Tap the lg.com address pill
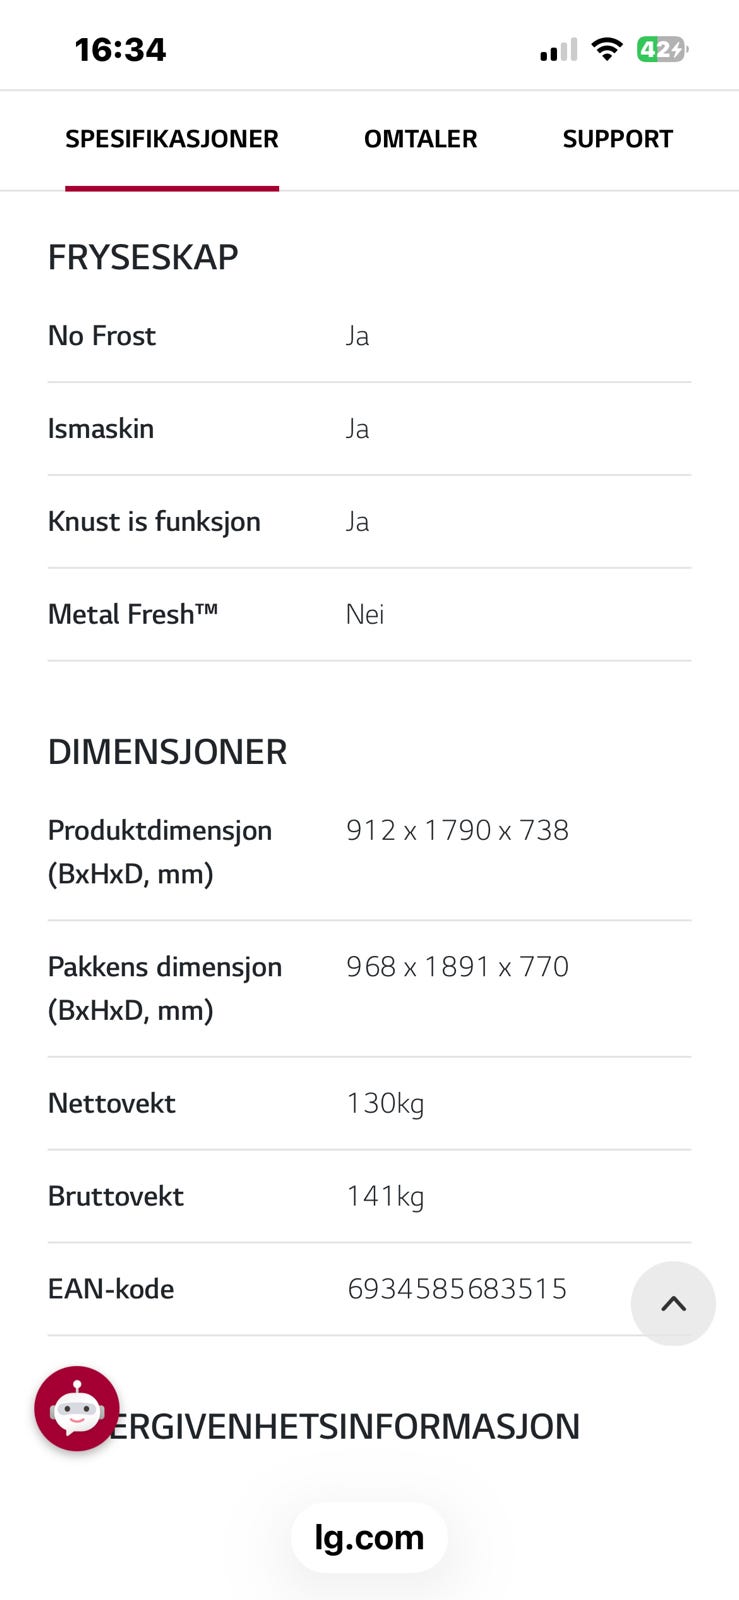The image size is (739, 1600). (369, 1537)
